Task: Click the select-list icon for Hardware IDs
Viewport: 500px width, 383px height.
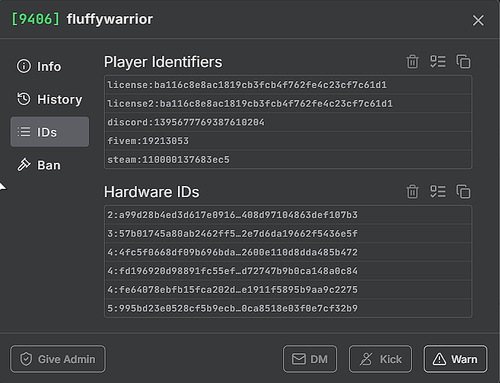Action: pyautogui.click(x=438, y=192)
